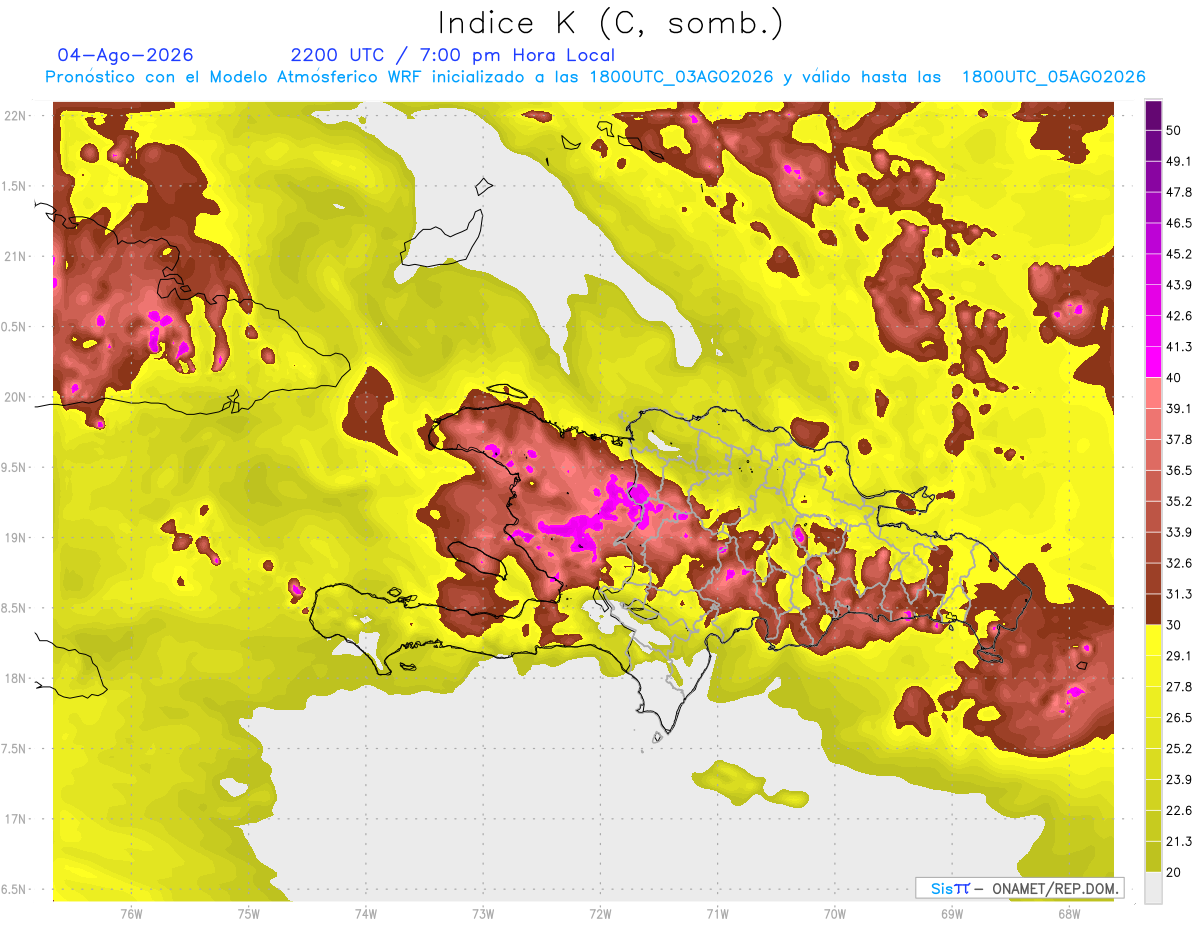Click the color bar value "40"
This screenshot has width=1200, height=927.
tap(1174, 378)
